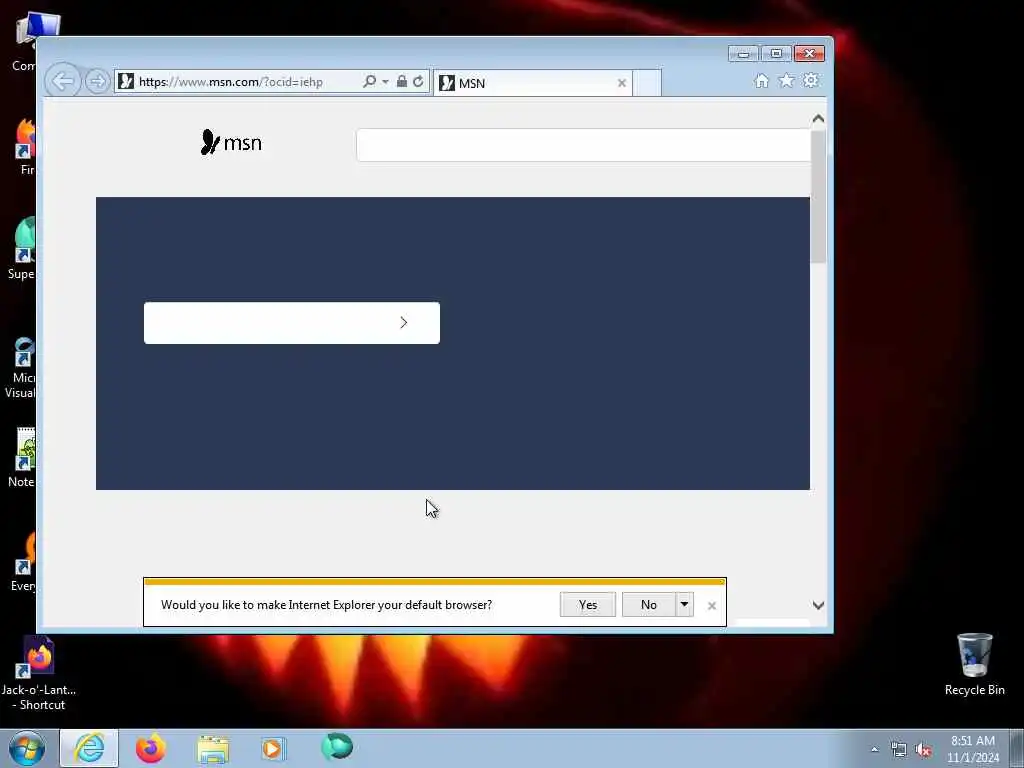Image resolution: width=1024 pixels, height=768 pixels.
Task: Open the Windows Start menu orb
Action: [27, 748]
